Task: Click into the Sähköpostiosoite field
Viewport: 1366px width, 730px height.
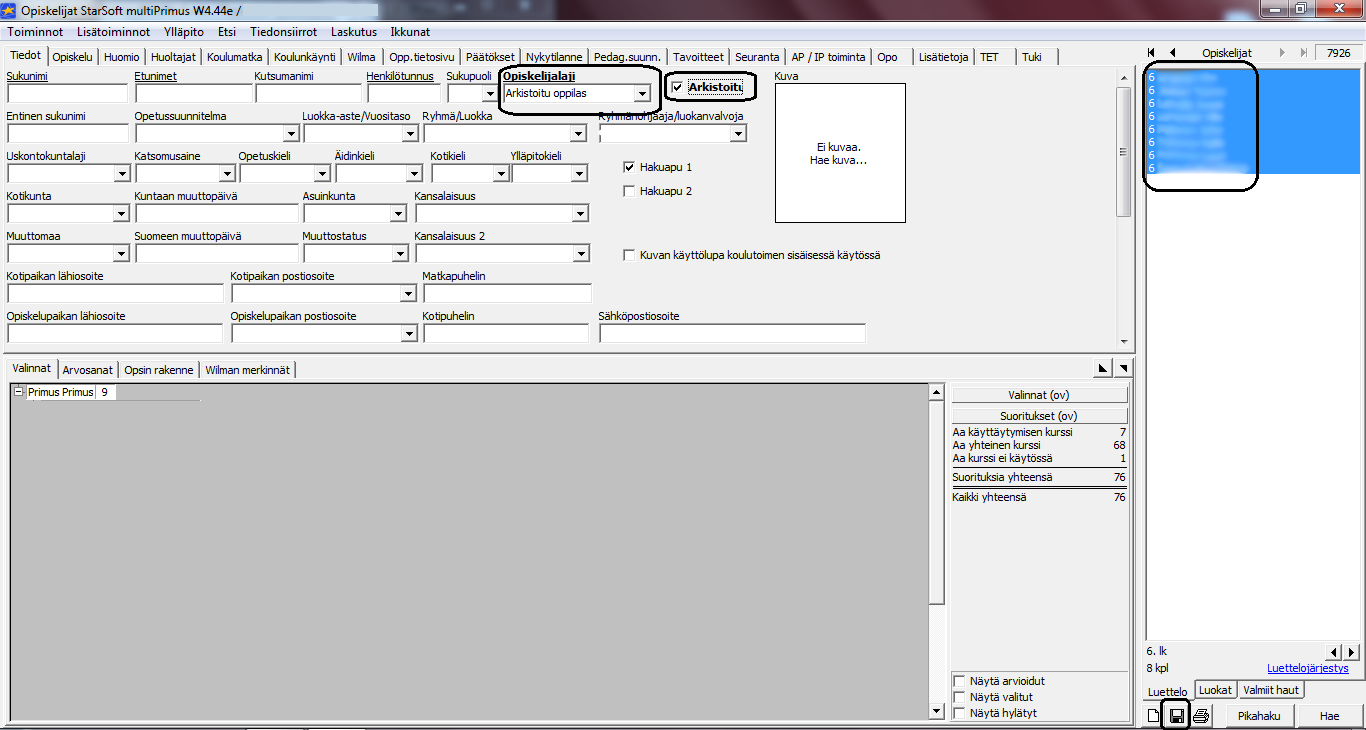Action: tap(732, 334)
